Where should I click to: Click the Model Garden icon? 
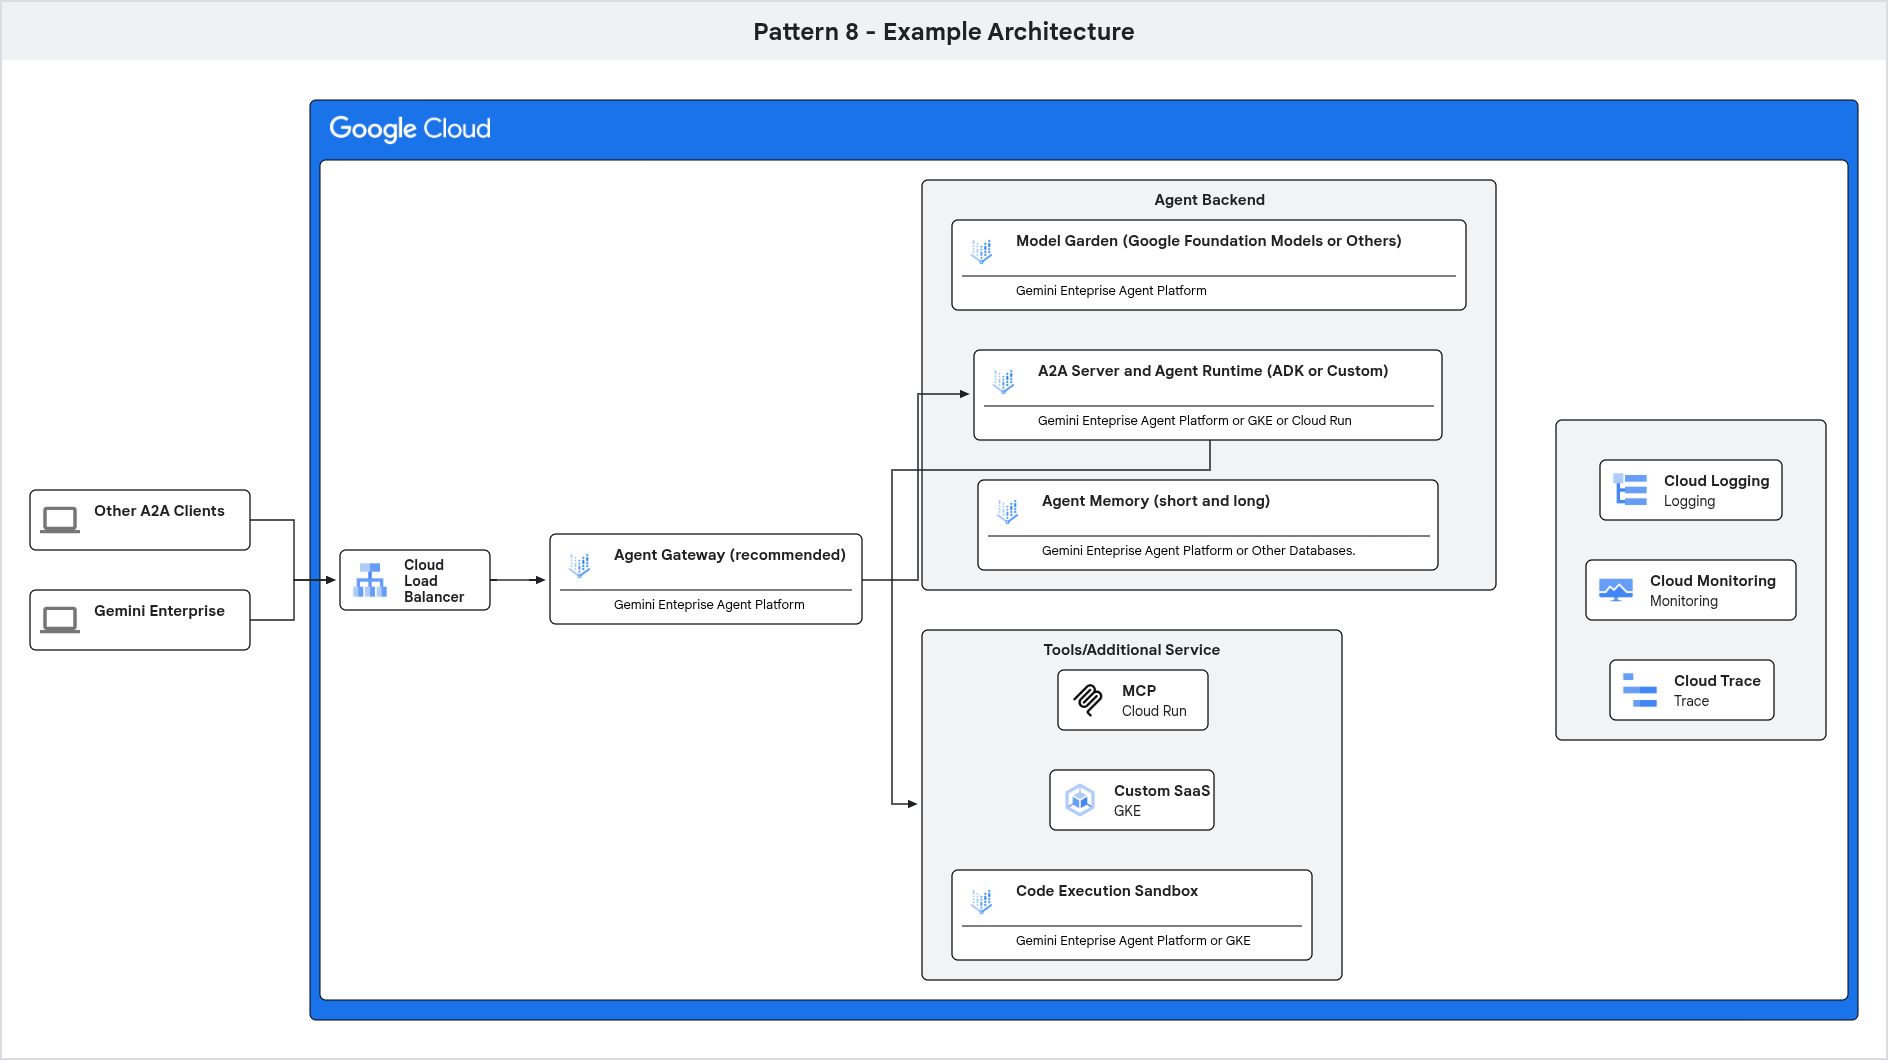pos(982,252)
